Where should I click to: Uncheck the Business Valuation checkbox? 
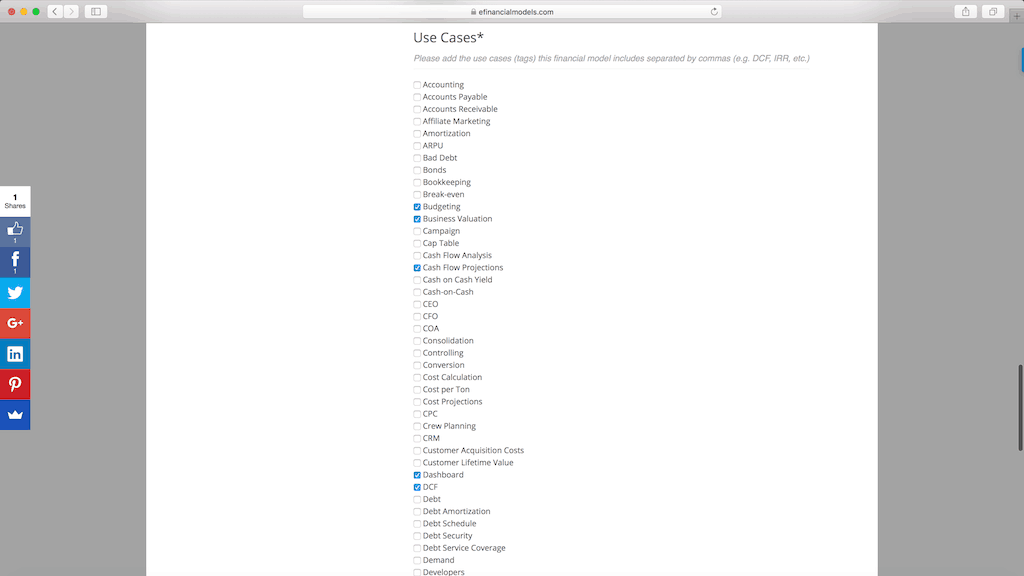pos(417,219)
